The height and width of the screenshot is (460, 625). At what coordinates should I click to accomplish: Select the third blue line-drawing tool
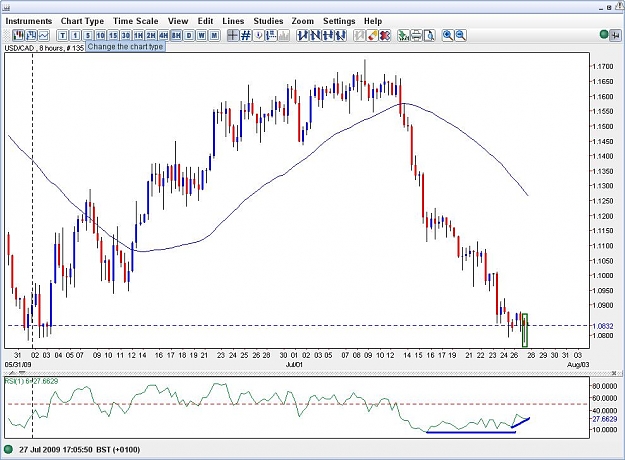pyautogui.click(x=328, y=36)
